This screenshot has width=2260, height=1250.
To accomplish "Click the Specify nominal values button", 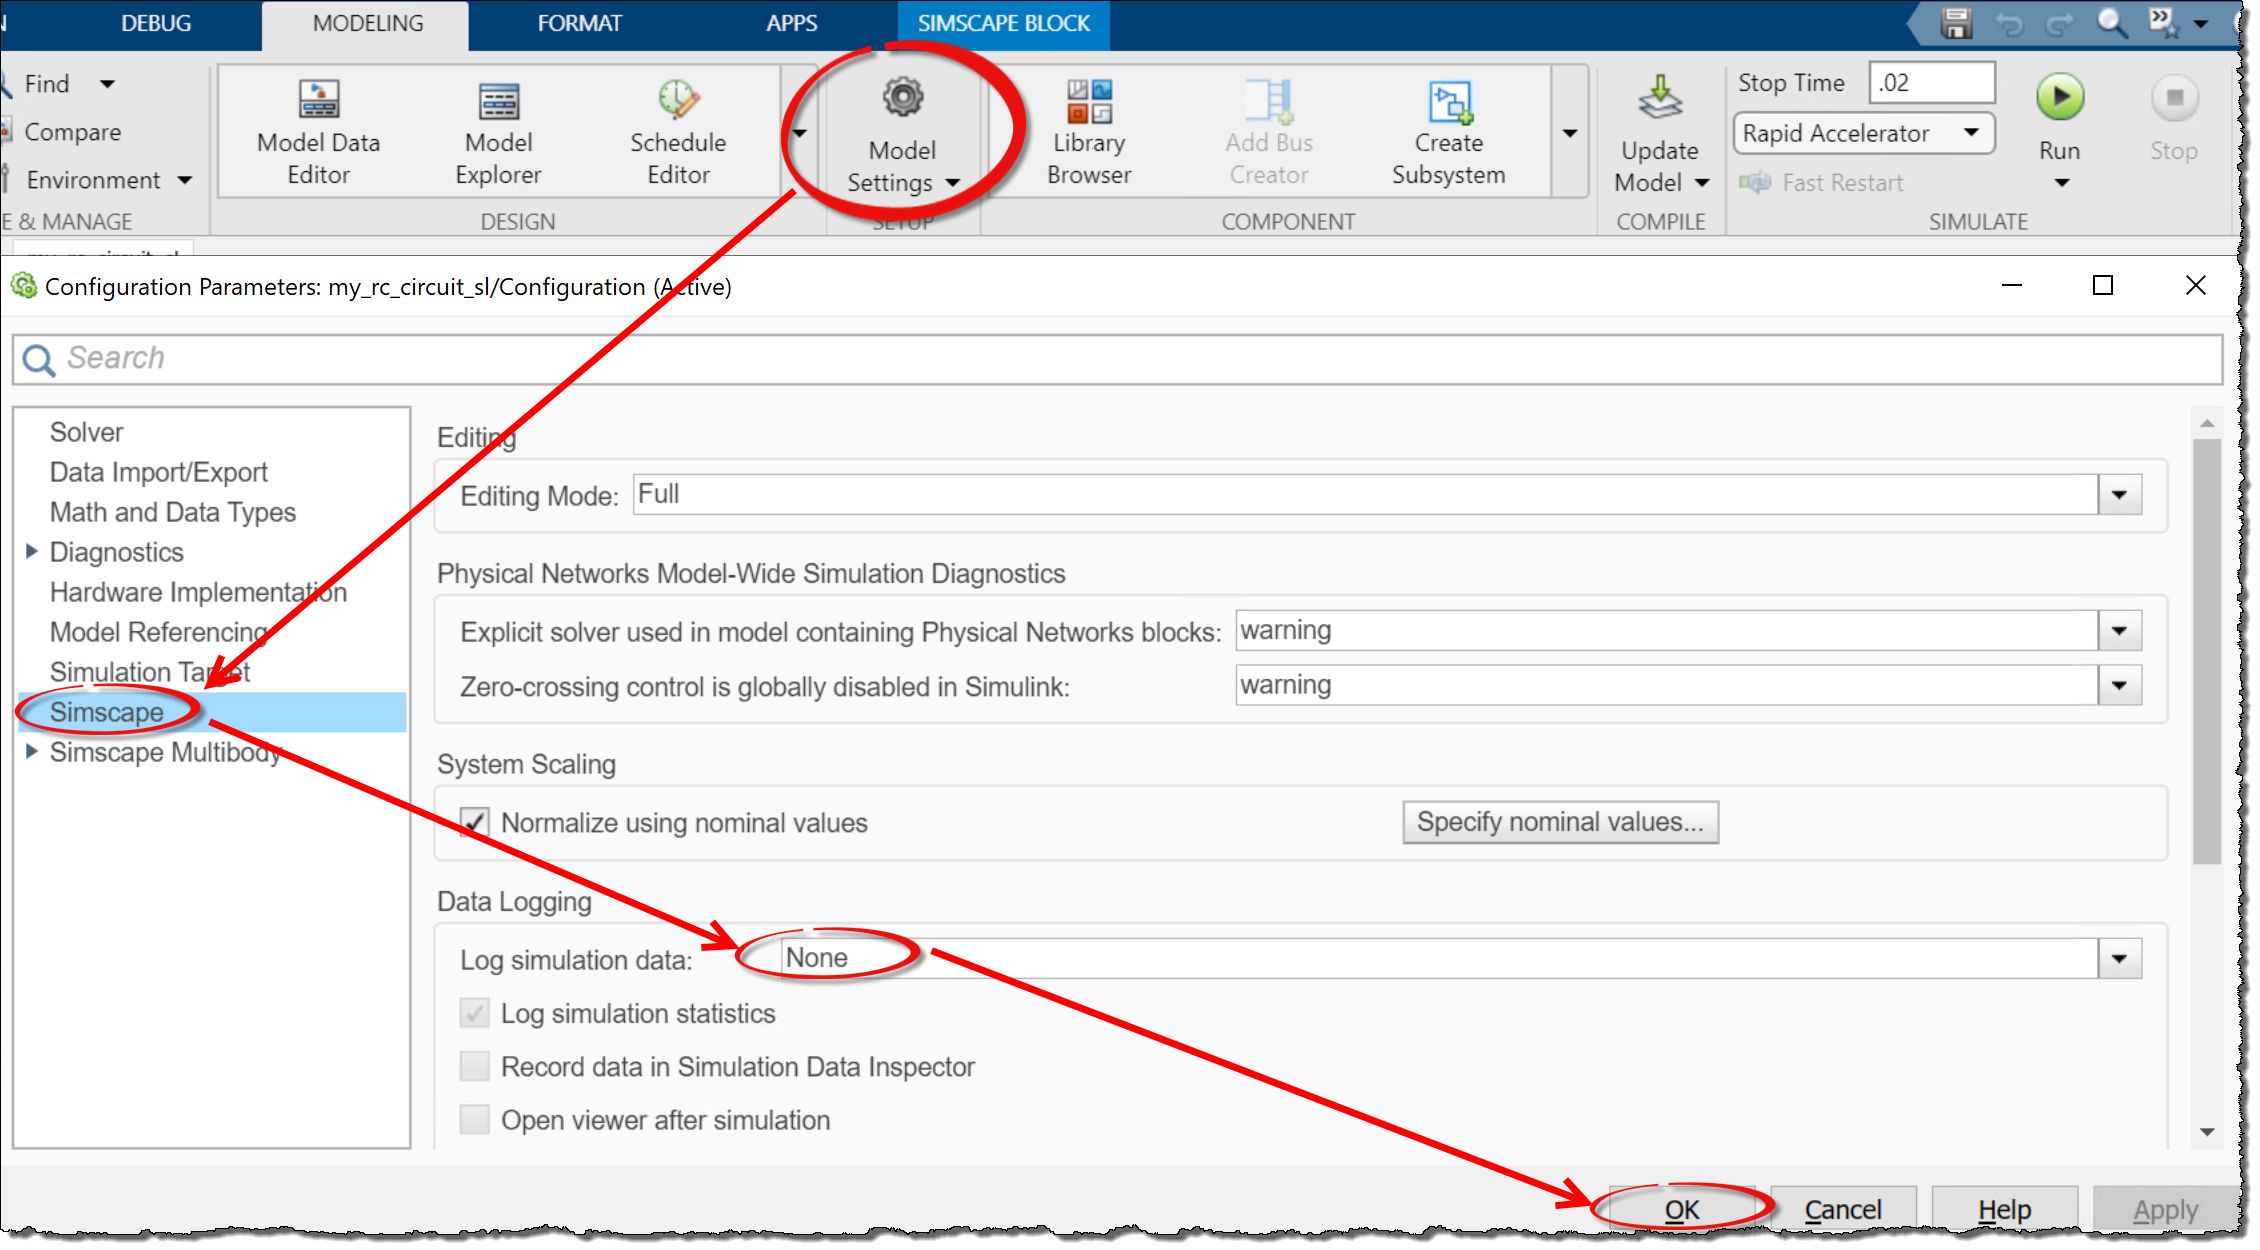I will (x=1559, y=822).
